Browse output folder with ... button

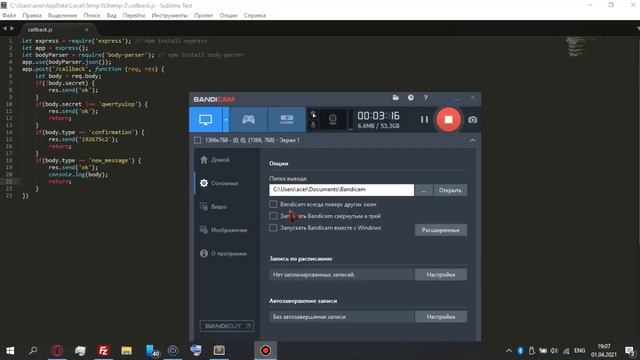pos(424,190)
